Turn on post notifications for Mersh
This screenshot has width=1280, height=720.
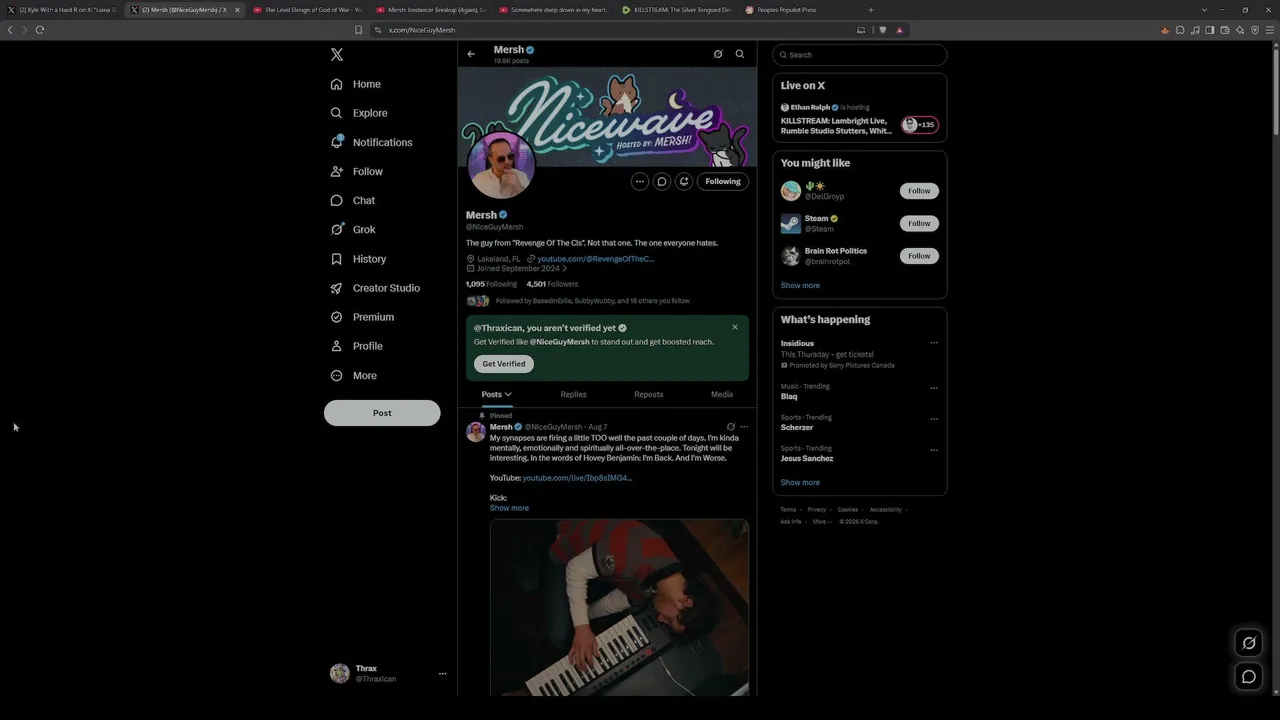[x=684, y=181]
